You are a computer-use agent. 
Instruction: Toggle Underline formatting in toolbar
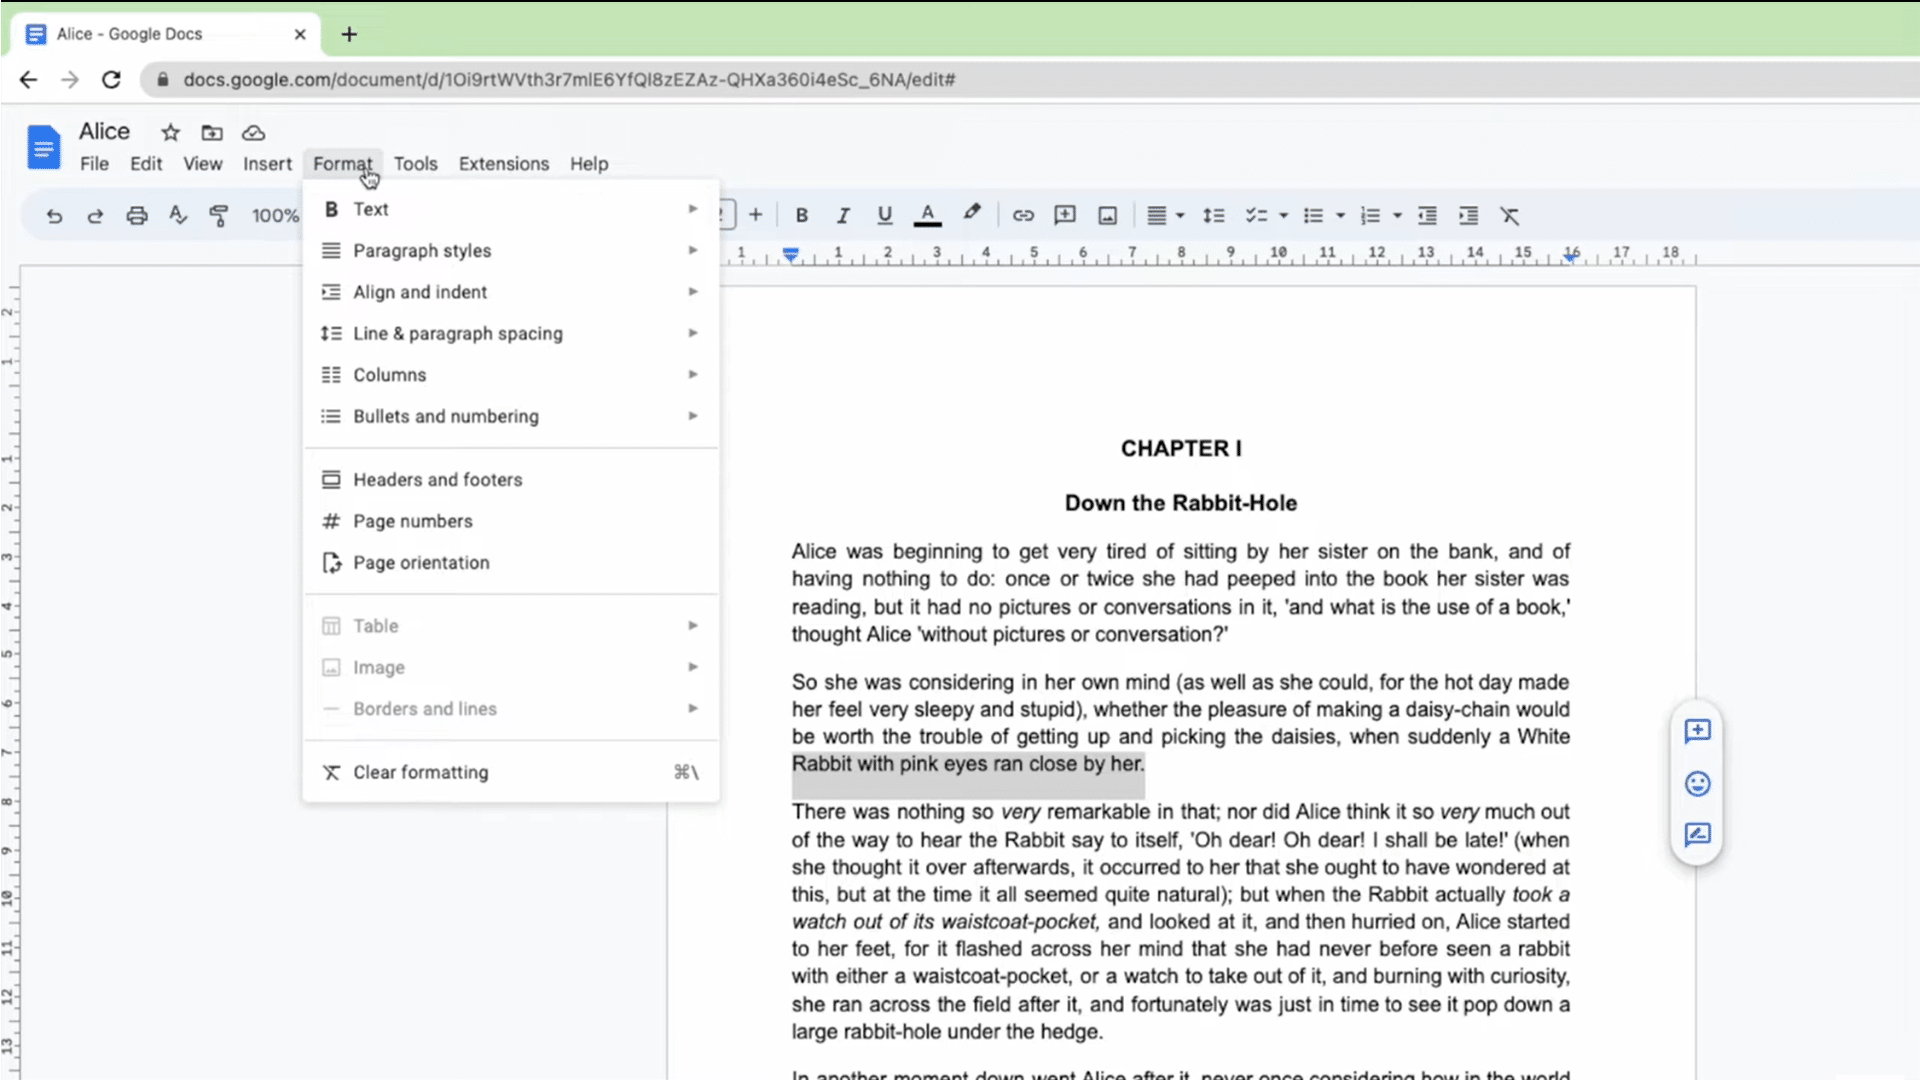coord(884,215)
